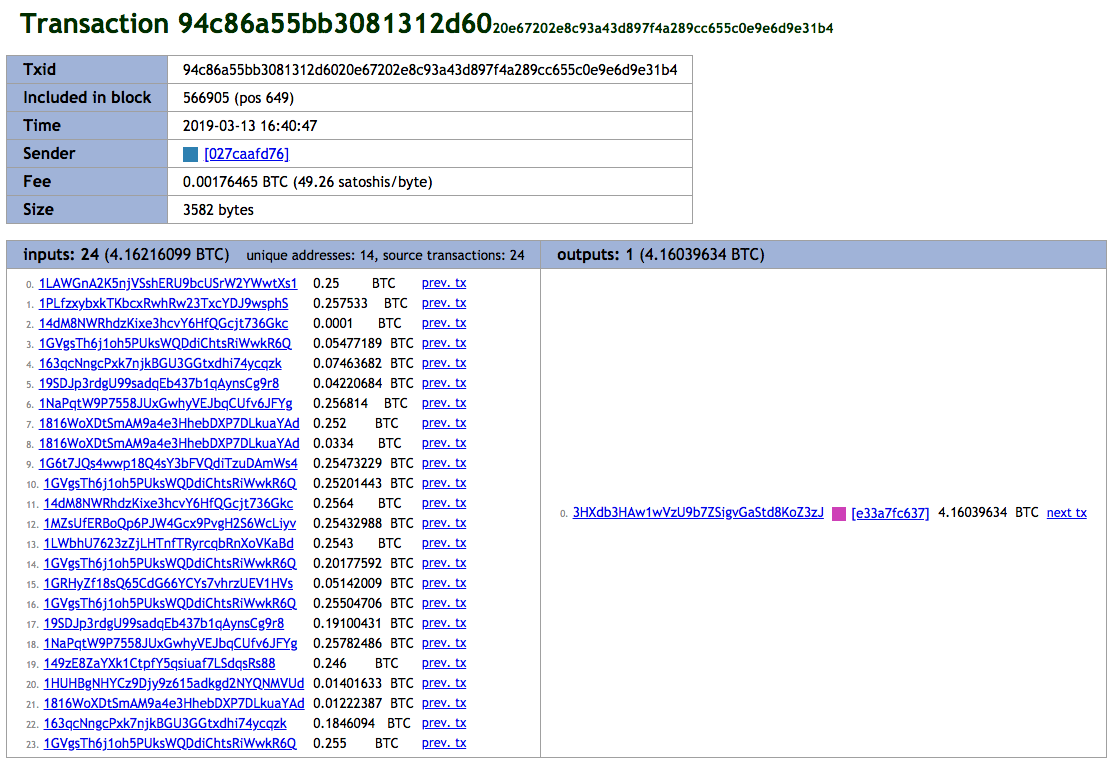The width and height of the screenshot is (1112, 764).
Task: Open input address starting with 1GRHyZf18sQ65
Action: point(166,583)
